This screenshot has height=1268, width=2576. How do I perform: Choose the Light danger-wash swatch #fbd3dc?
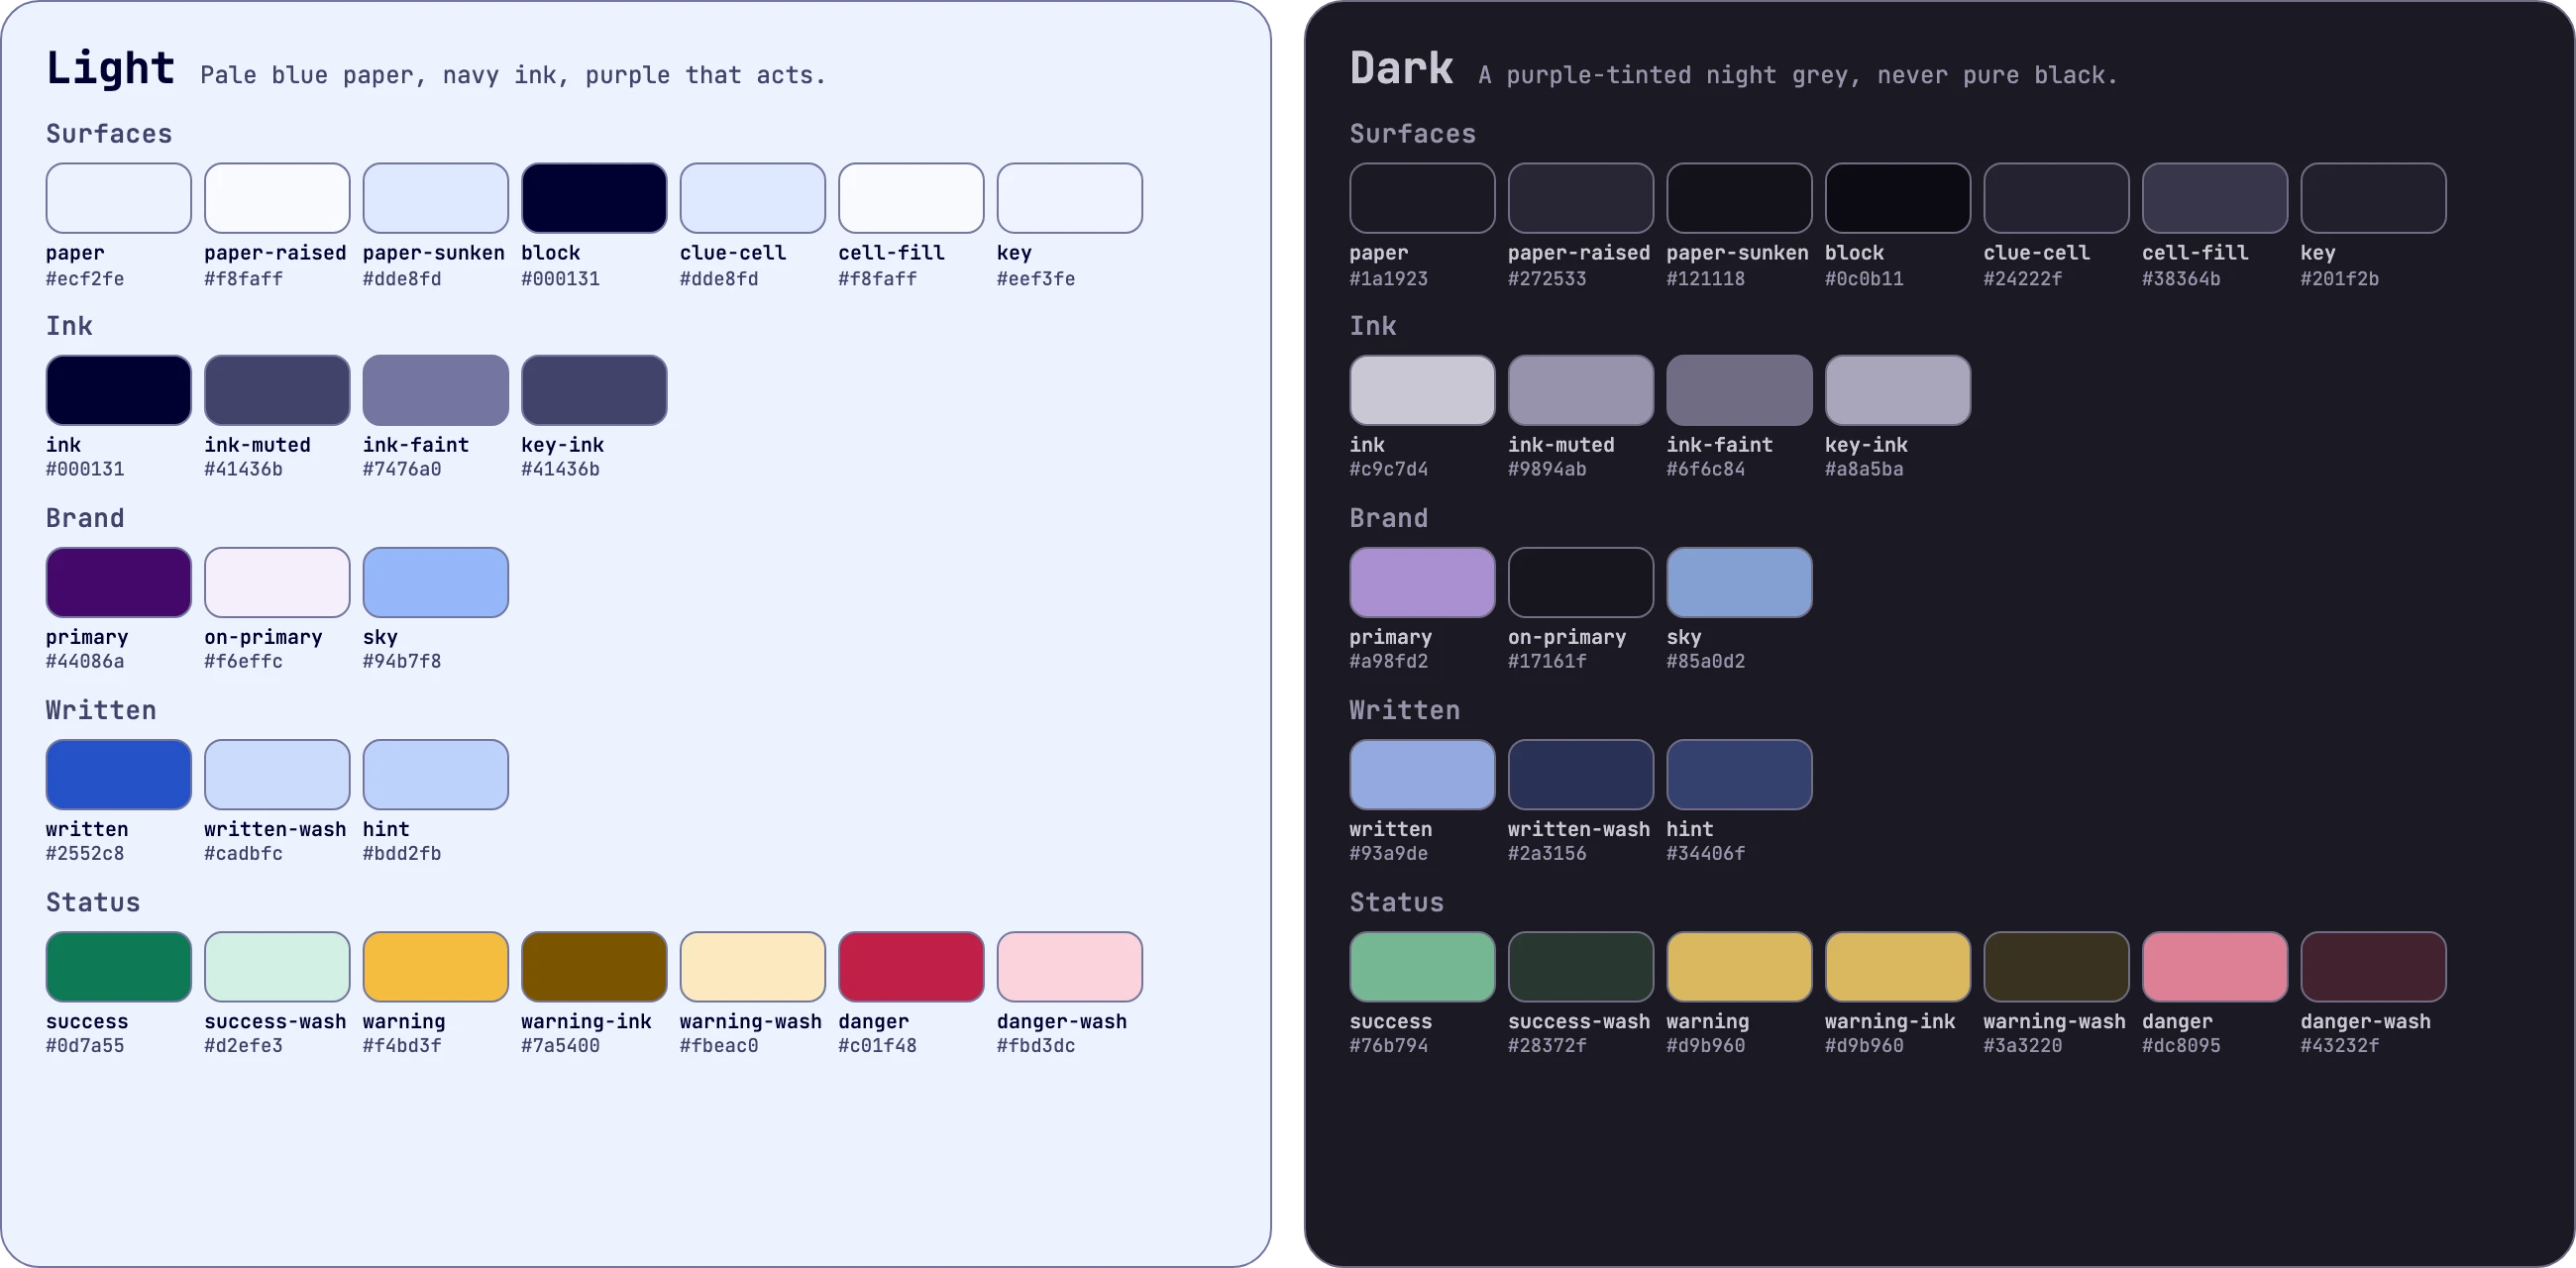tap(1069, 966)
